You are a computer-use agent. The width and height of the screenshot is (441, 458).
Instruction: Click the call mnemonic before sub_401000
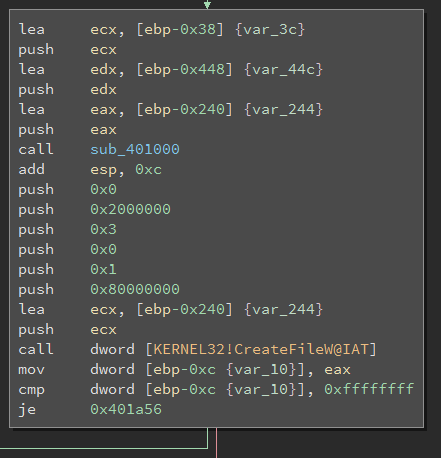[36, 150]
